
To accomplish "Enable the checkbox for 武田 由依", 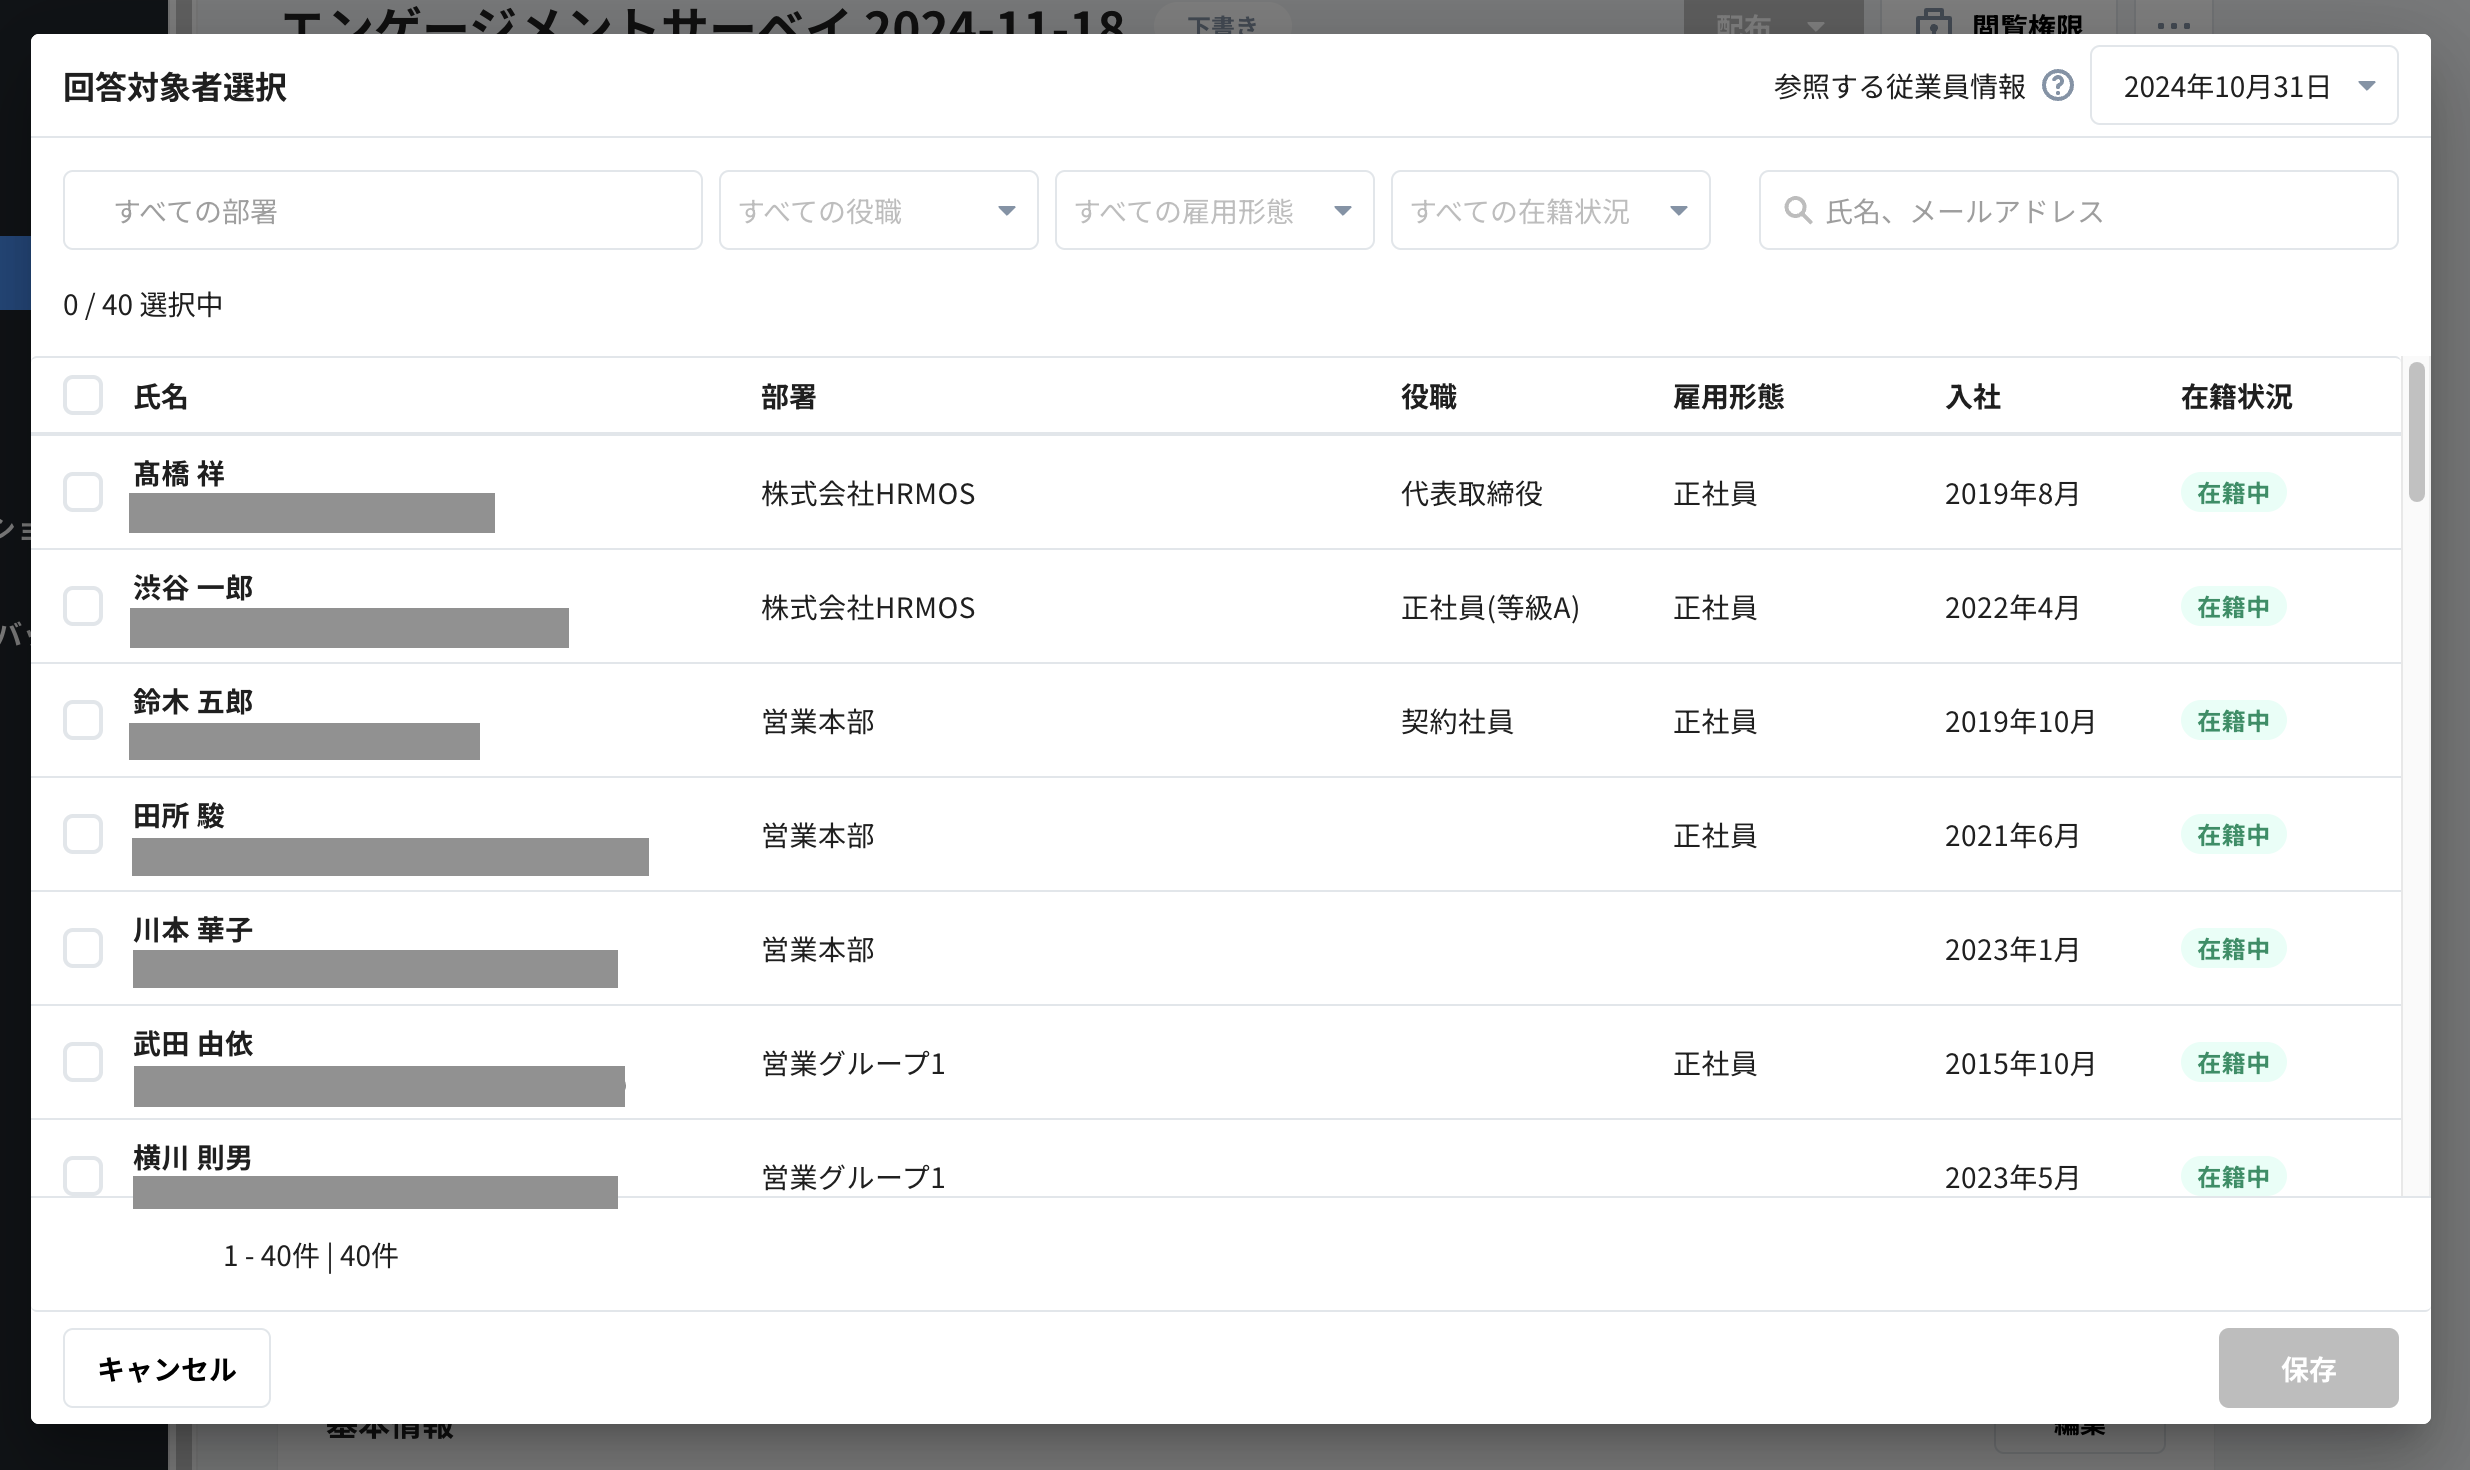I will click(84, 1062).
